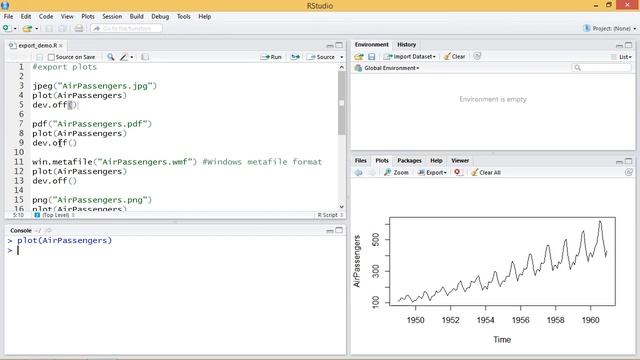
Task: Click the Save All icon
Action: point(62,29)
